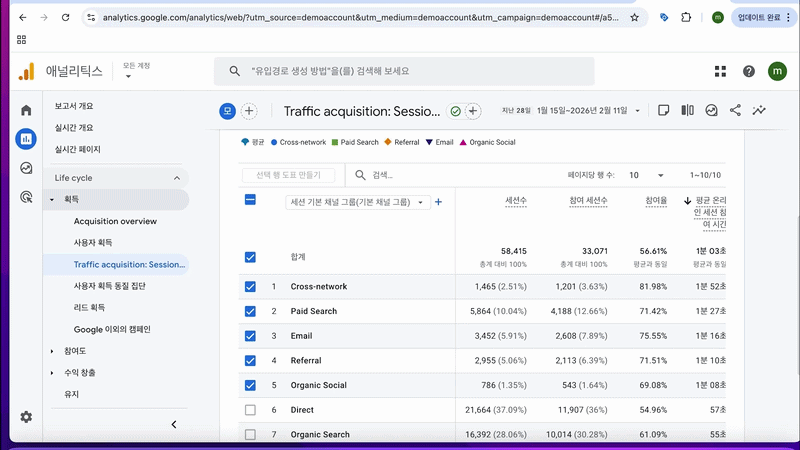Reload the current browser page
This screenshot has height=450, width=800.
tap(65, 17)
